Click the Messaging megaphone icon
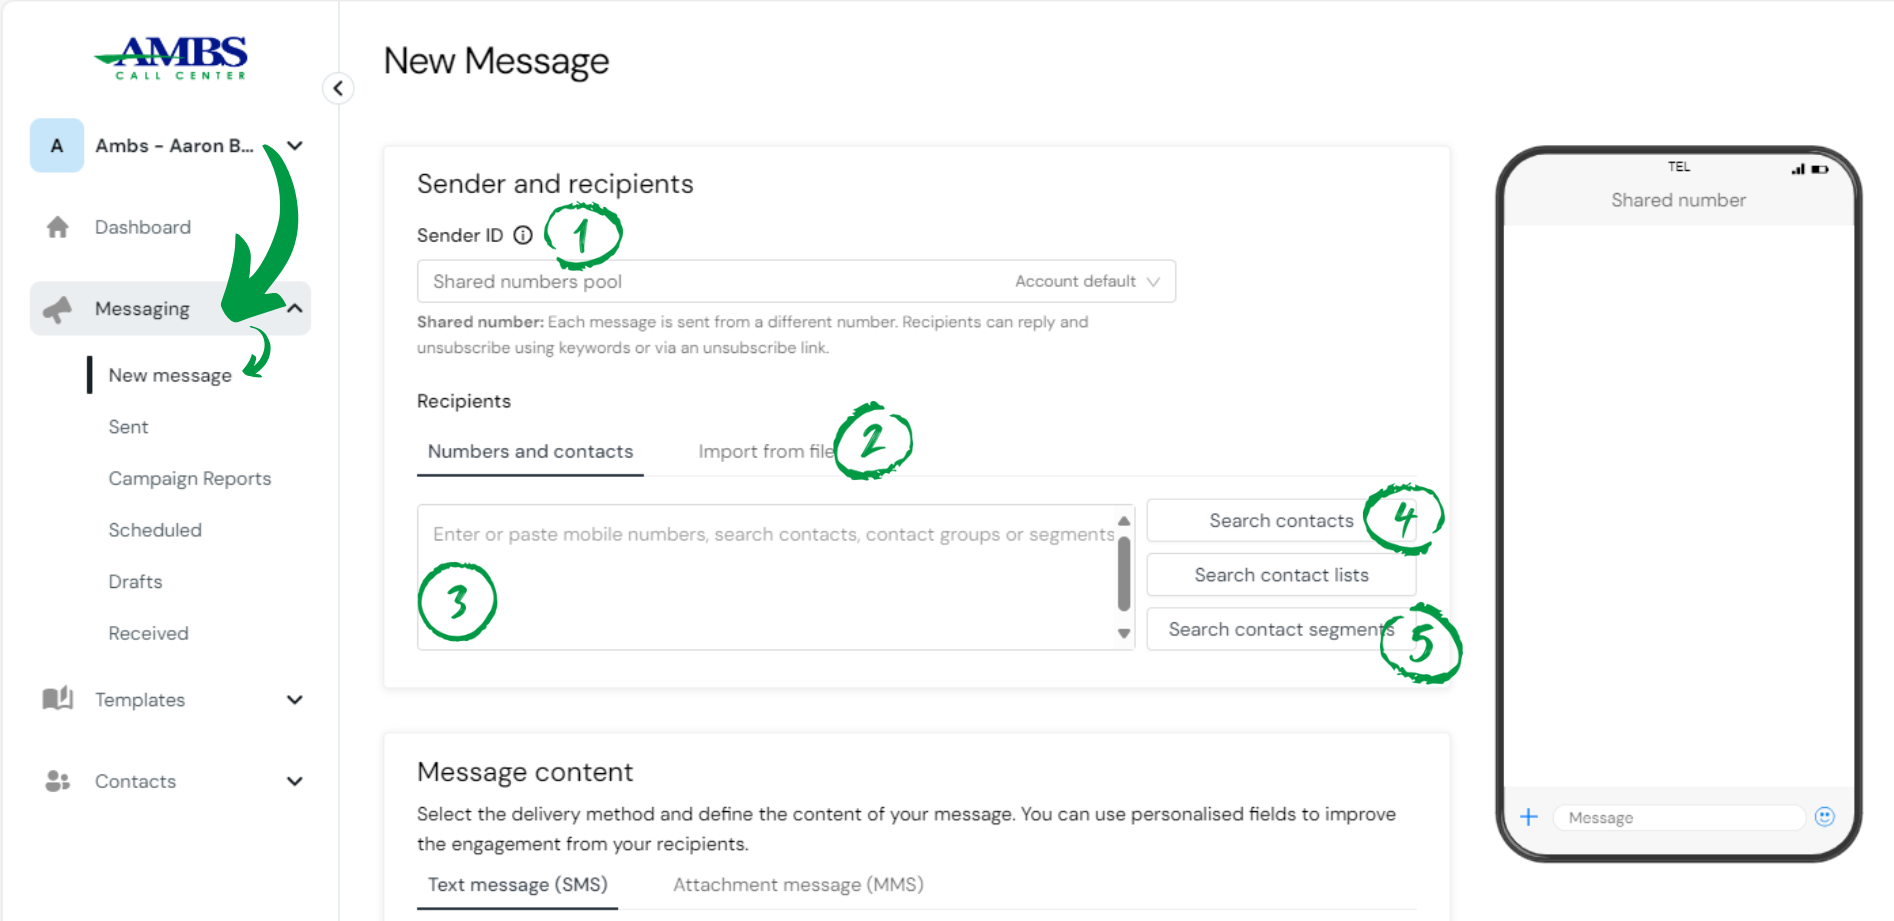This screenshot has height=921, width=1894. tap(58, 309)
